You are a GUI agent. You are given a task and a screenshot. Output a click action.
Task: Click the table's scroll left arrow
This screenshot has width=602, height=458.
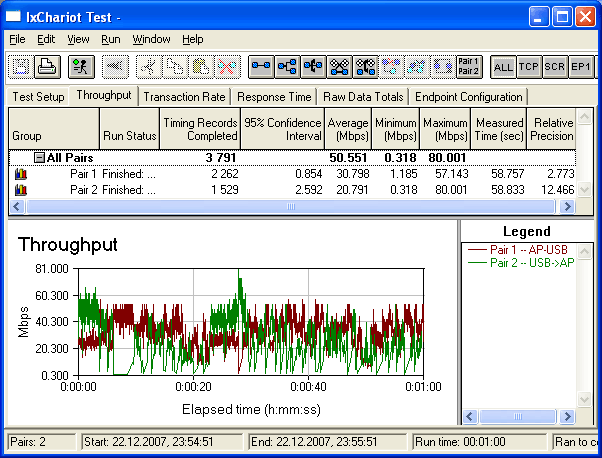pyautogui.click(x=17, y=207)
